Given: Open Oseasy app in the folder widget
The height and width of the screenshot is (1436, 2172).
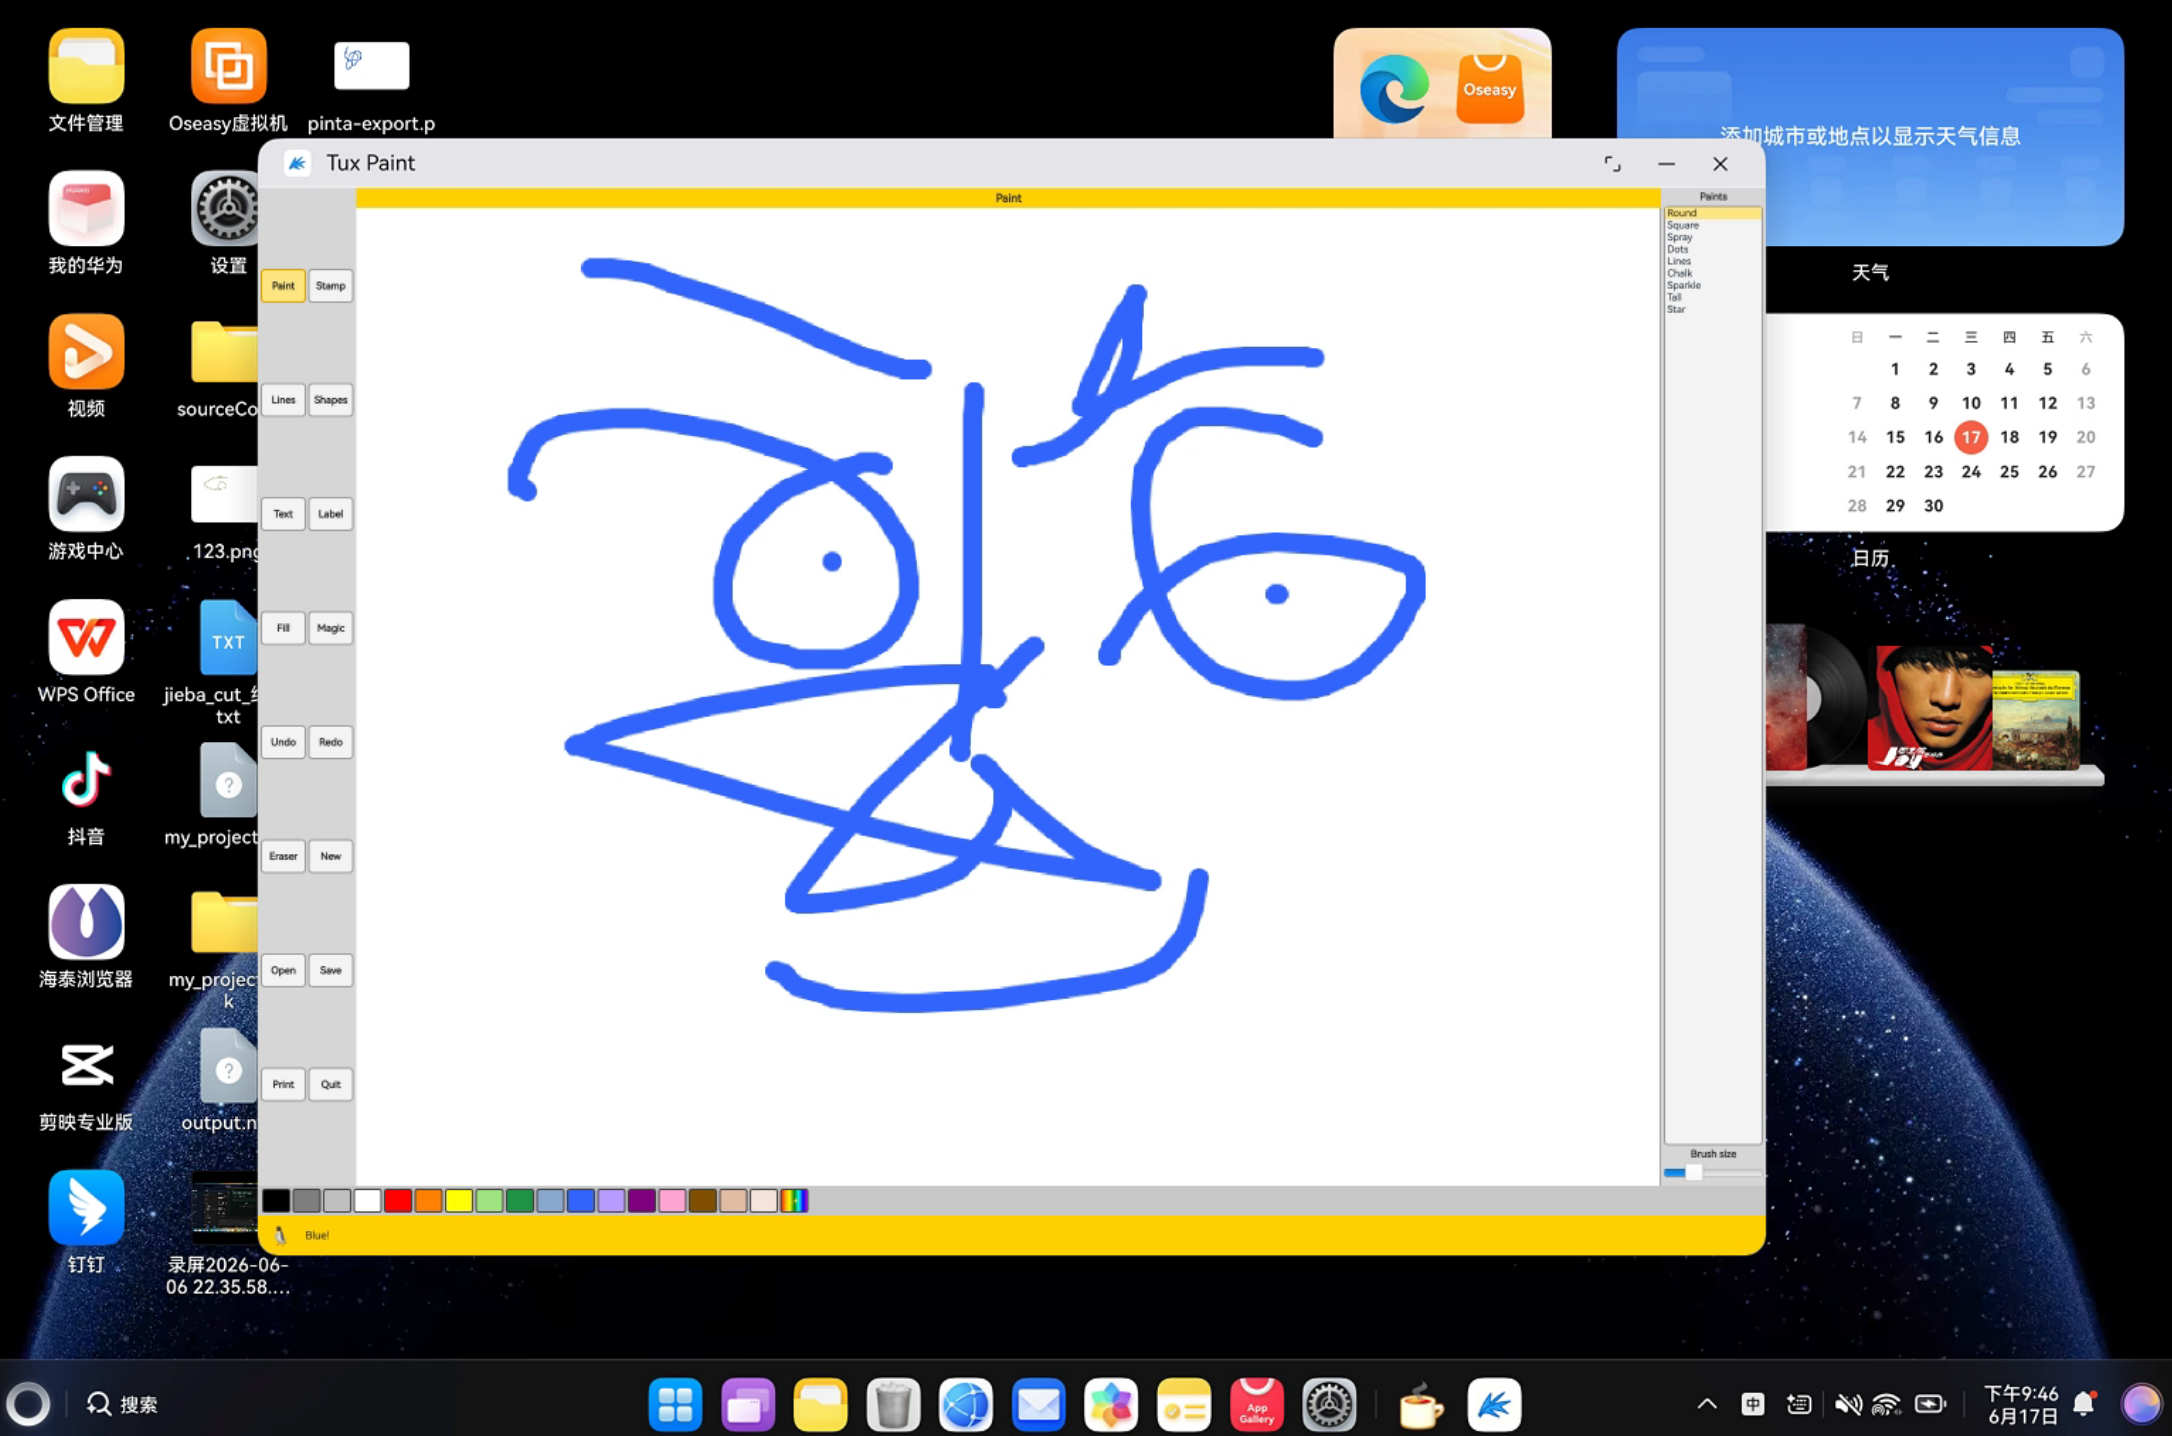Looking at the screenshot, I should point(1489,88).
